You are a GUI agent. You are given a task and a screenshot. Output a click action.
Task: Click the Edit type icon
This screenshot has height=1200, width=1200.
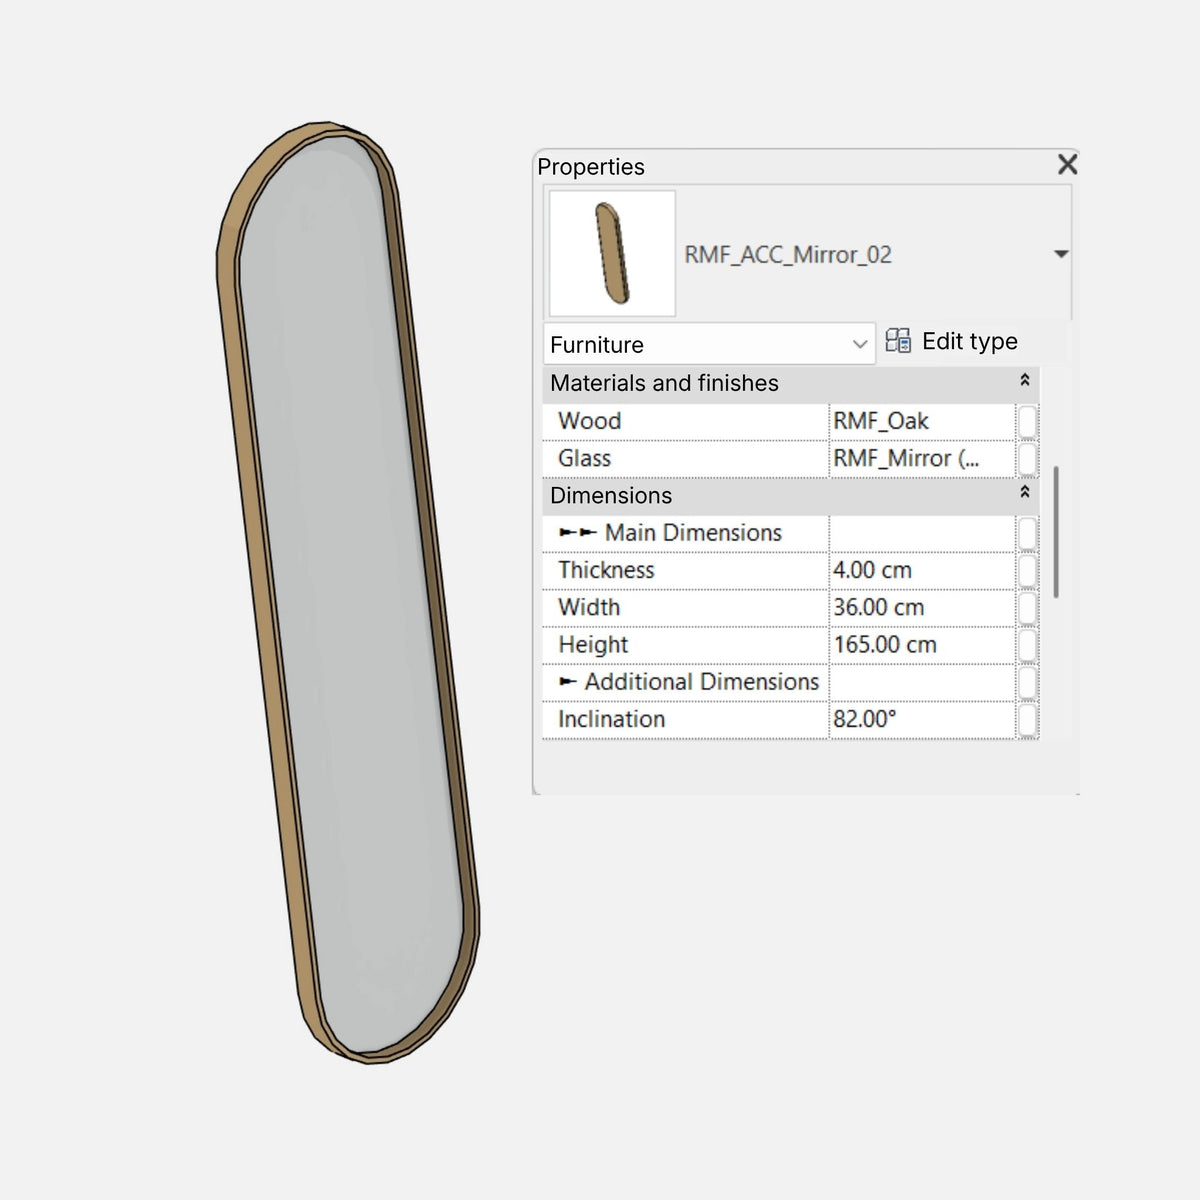point(898,341)
